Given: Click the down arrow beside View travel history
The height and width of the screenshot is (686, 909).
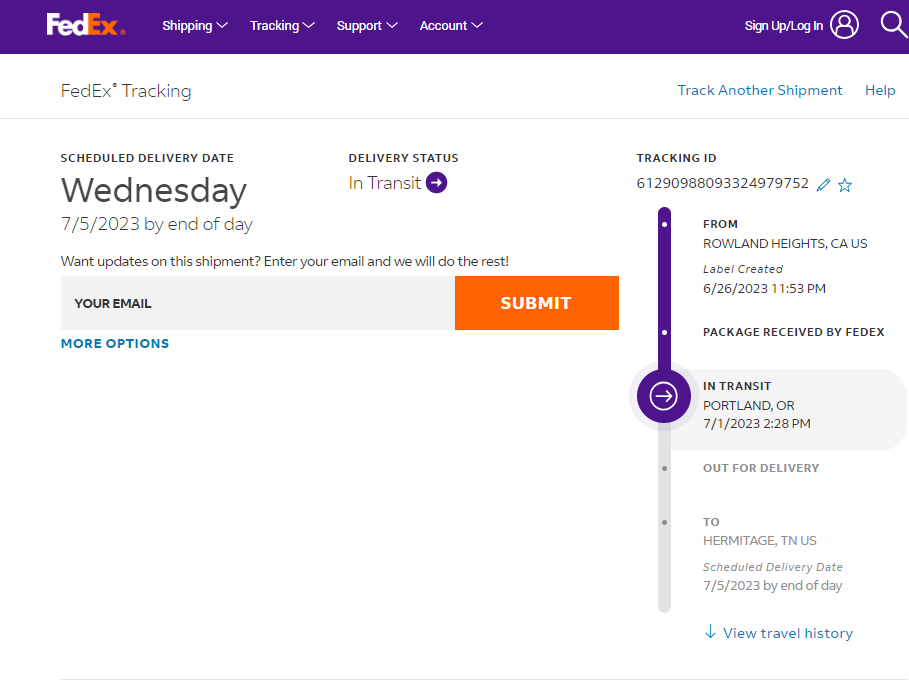Looking at the screenshot, I should [710, 632].
